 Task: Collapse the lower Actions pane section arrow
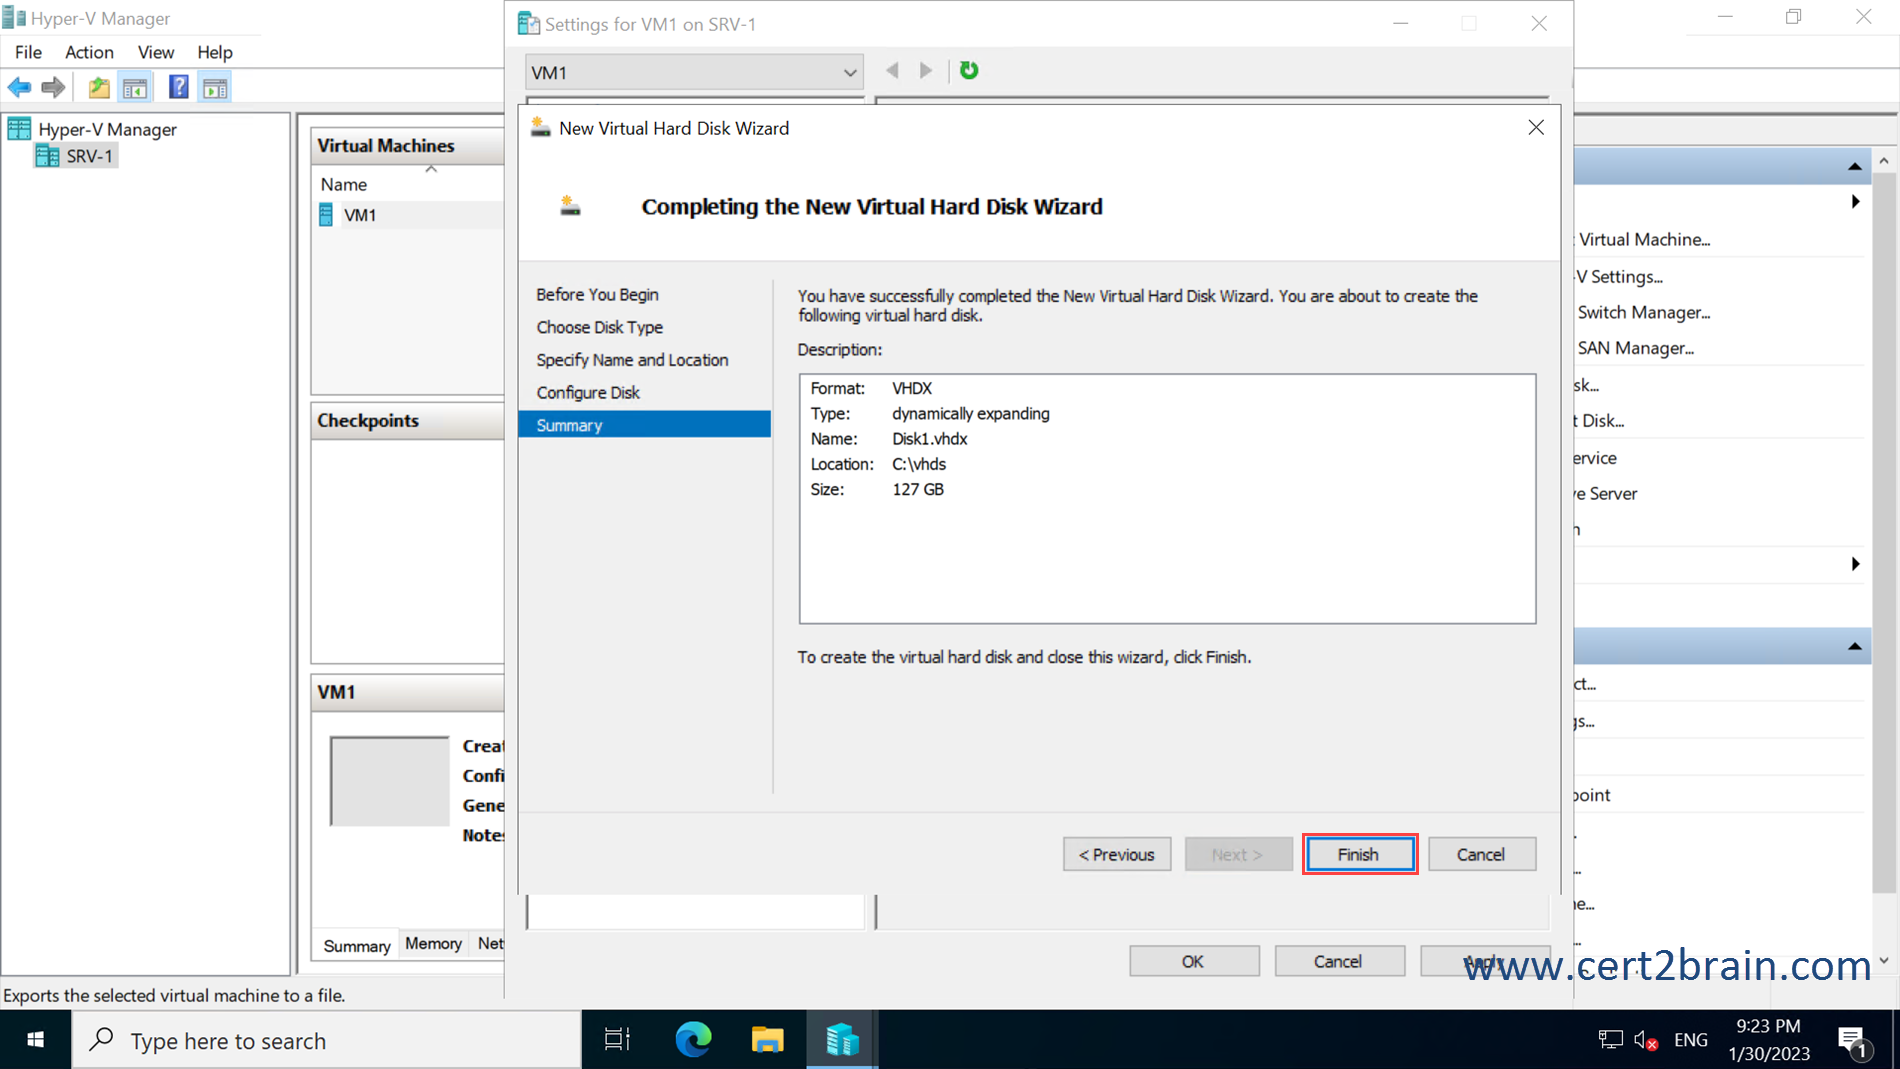[1855, 647]
